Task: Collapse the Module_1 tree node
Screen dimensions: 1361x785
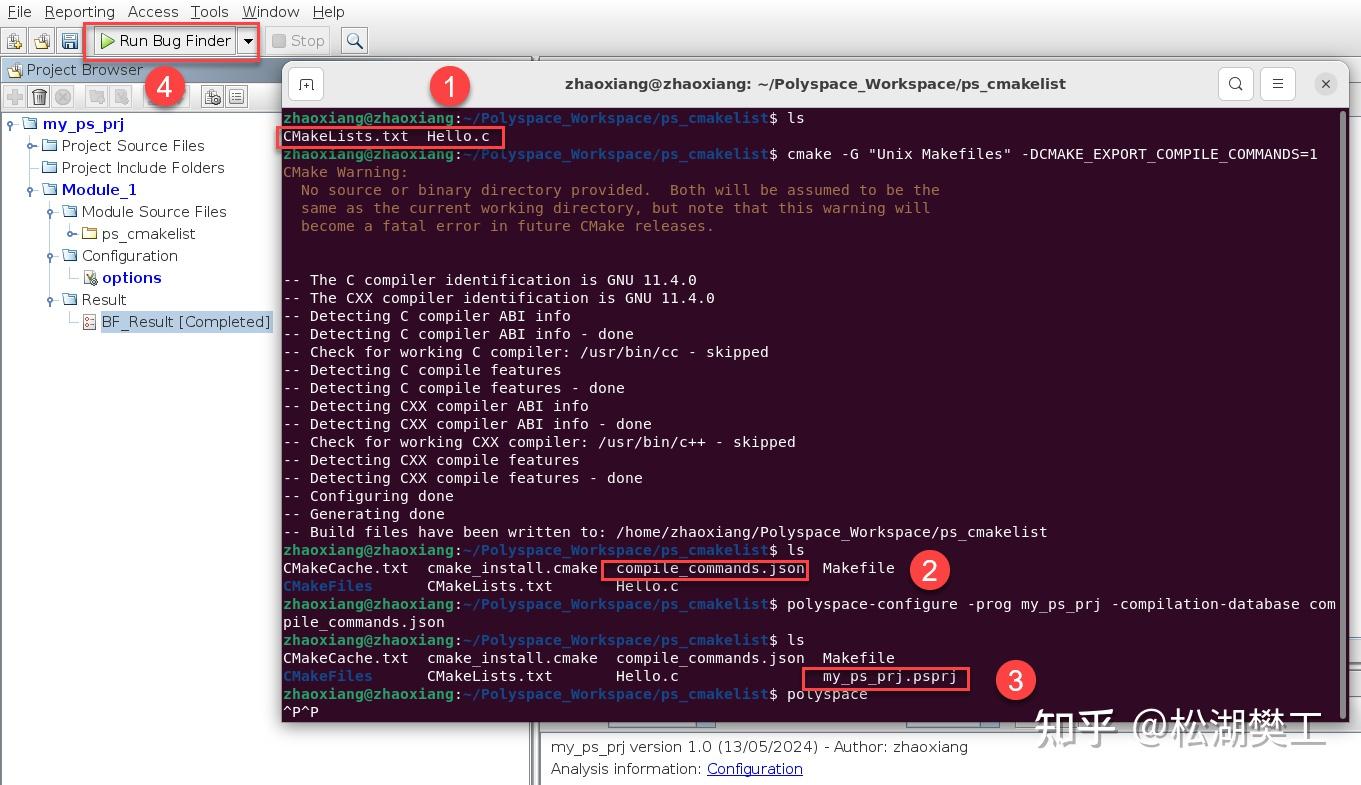Action: tap(28, 188)
